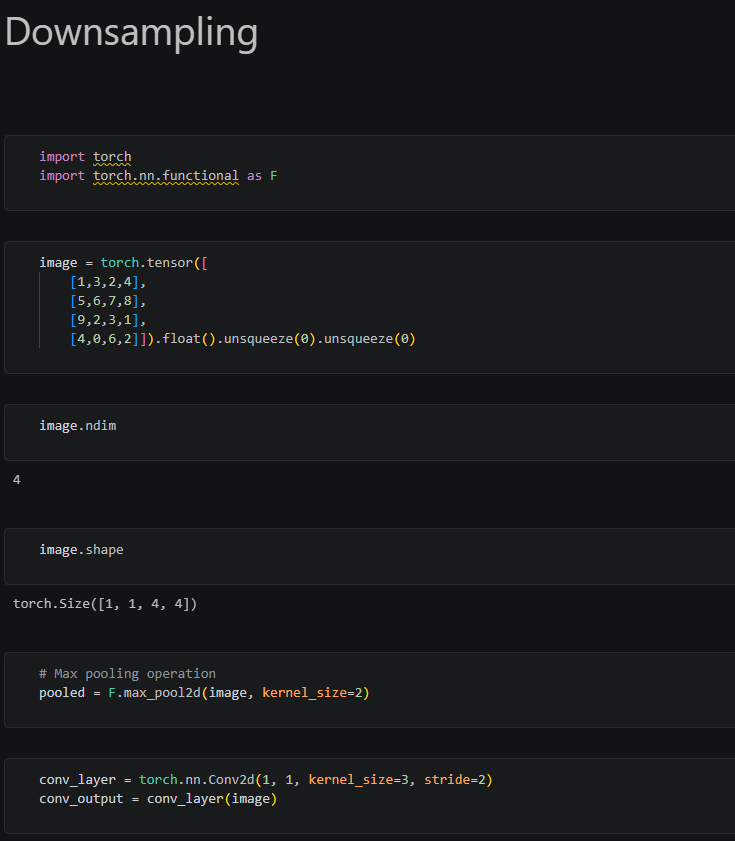Click the 'import torch.nn.functional as F' line
Screen dimensions: 735x841
[x=158, y=176]
